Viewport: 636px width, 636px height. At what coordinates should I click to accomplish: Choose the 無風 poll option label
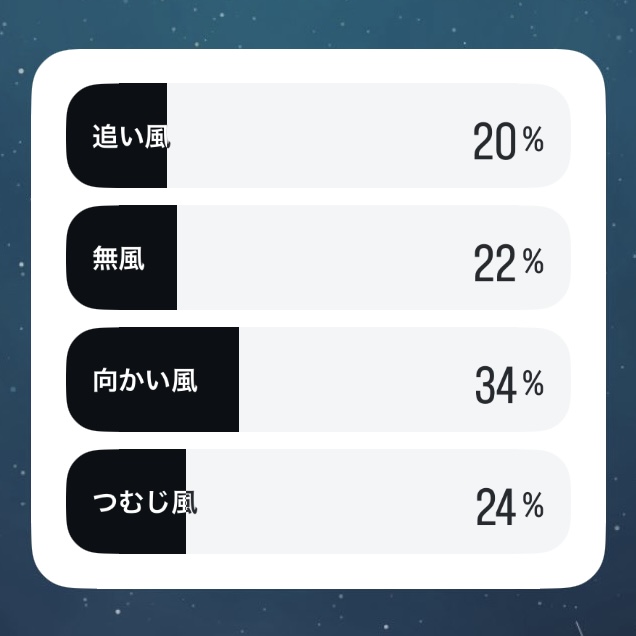(x=118, y=259)
